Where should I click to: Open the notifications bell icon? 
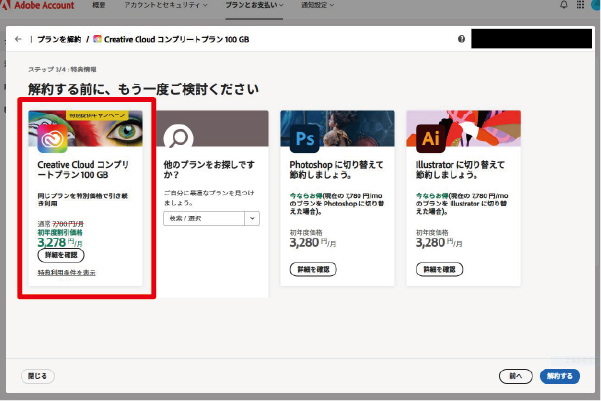coord(564,5)
